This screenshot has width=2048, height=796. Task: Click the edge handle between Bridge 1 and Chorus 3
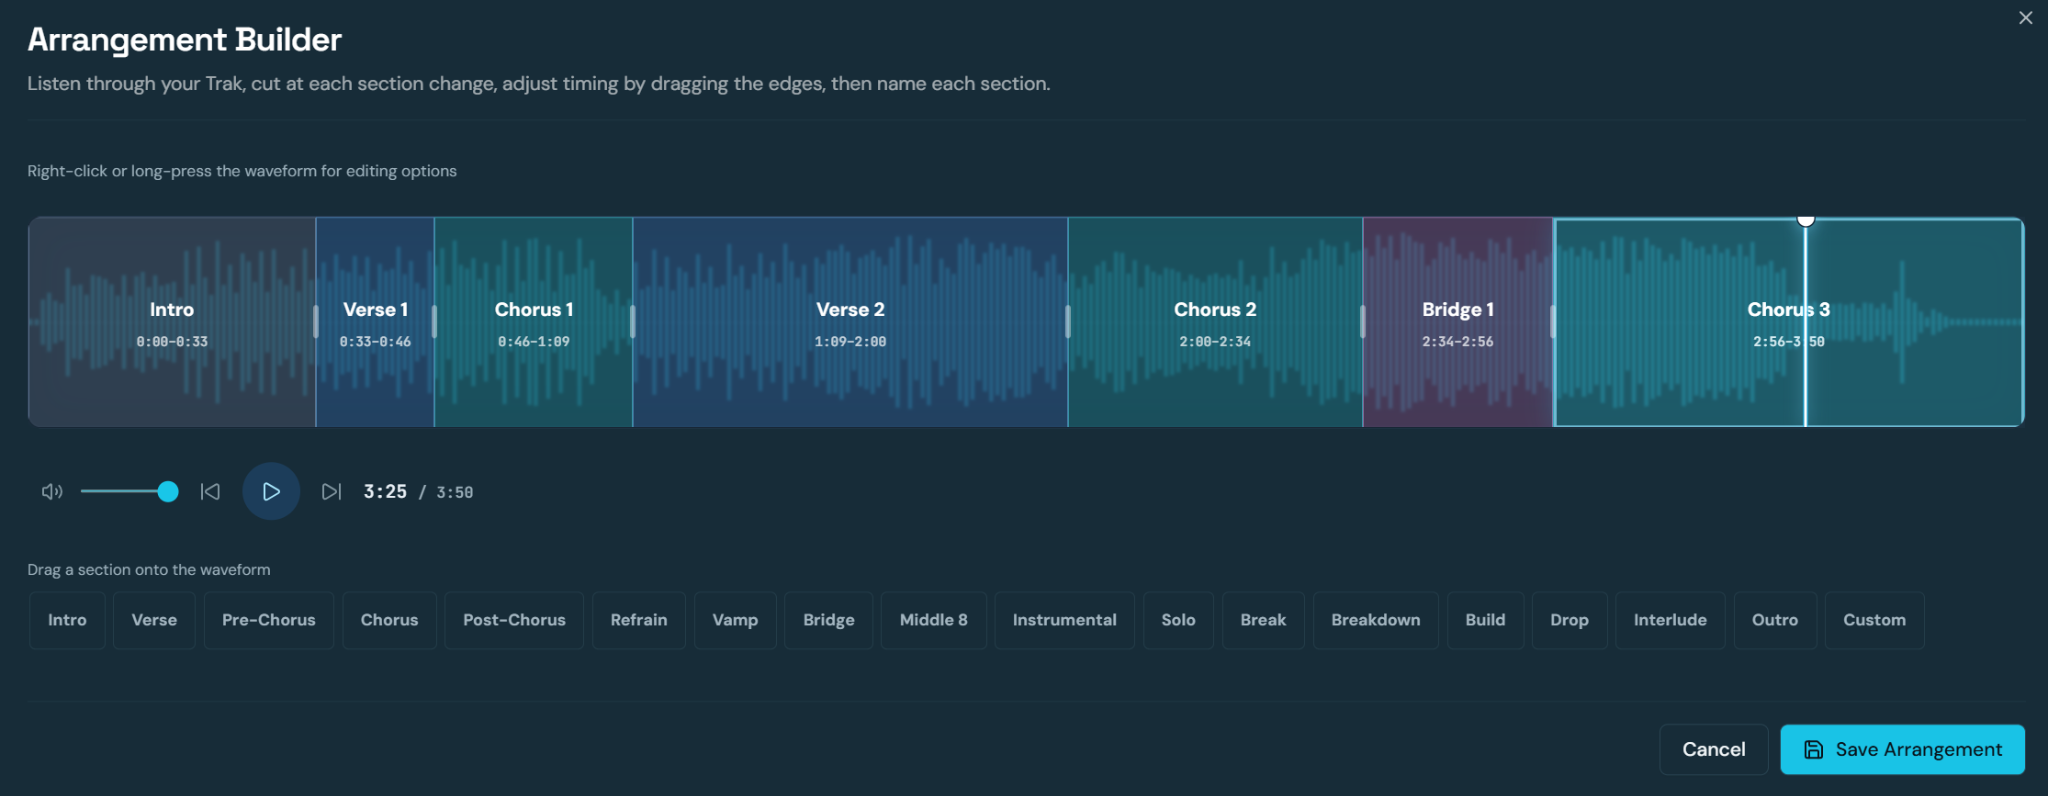click(x=1553, y=322)
